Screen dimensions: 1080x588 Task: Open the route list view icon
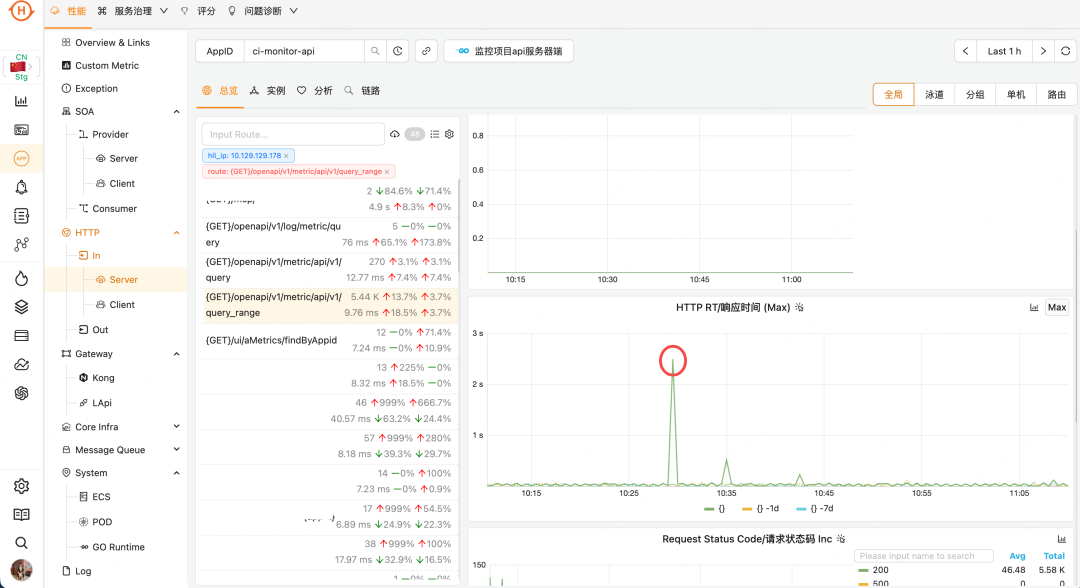point(435,134)
